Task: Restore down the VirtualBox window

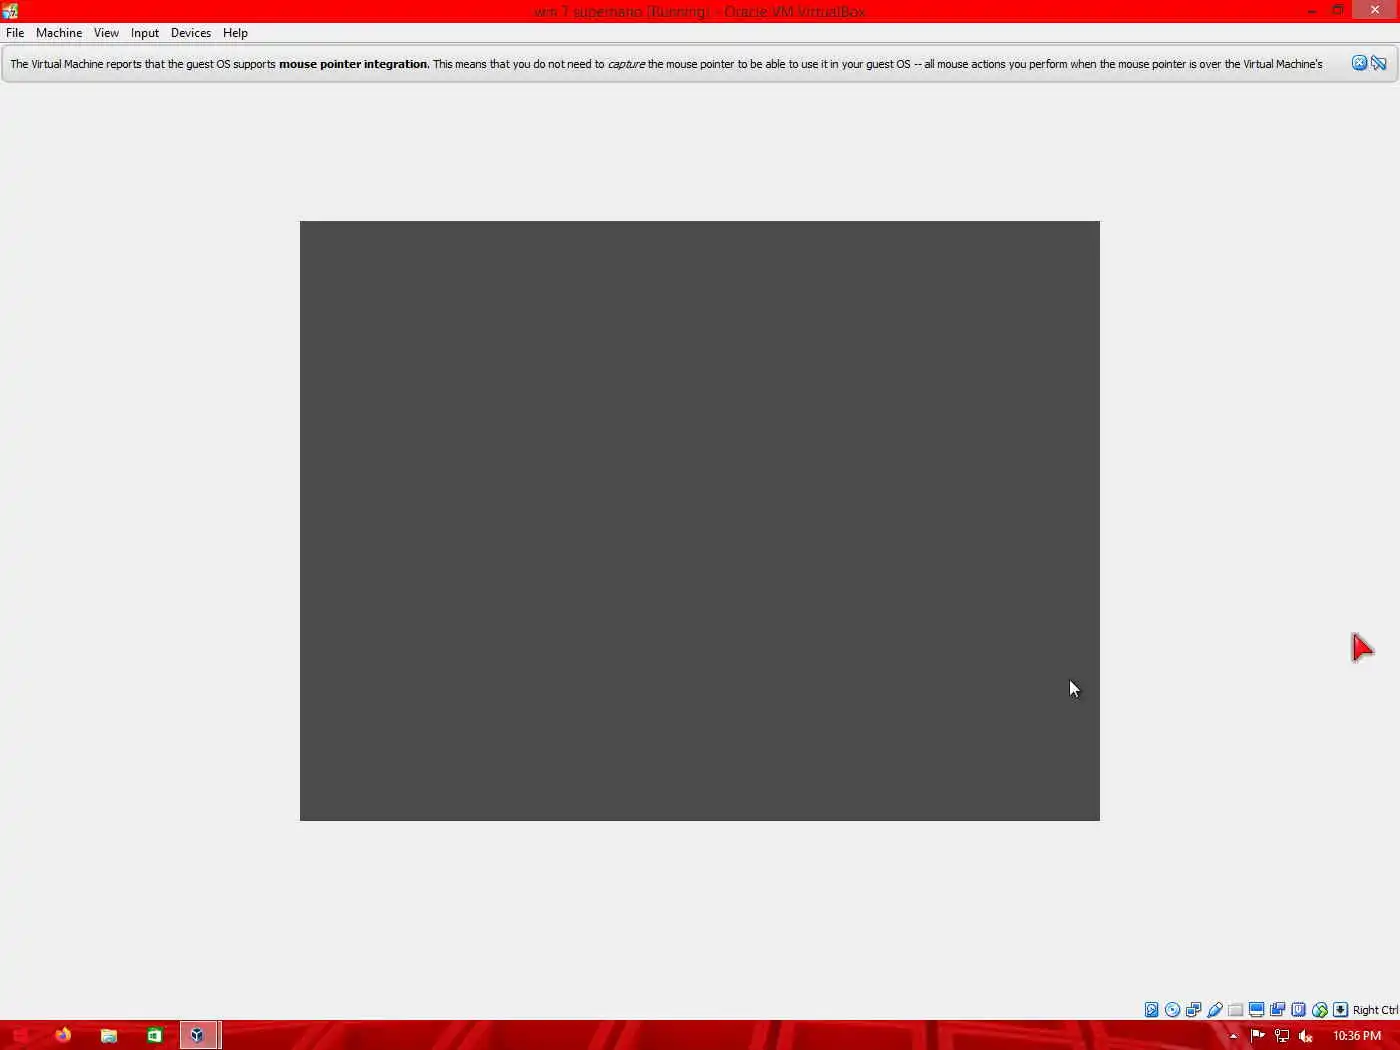Action: [1338, 10]
